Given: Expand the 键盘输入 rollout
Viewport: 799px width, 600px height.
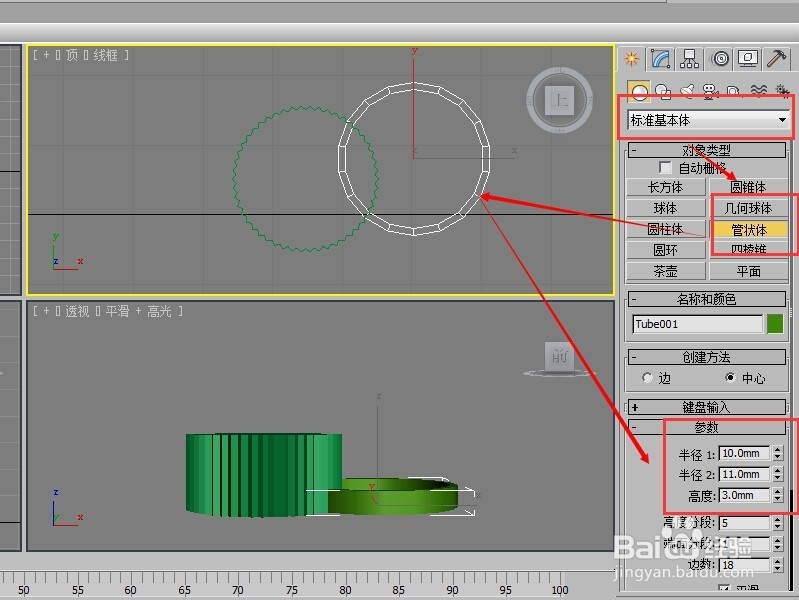Looking at the screenshot, I should point(707,407).
